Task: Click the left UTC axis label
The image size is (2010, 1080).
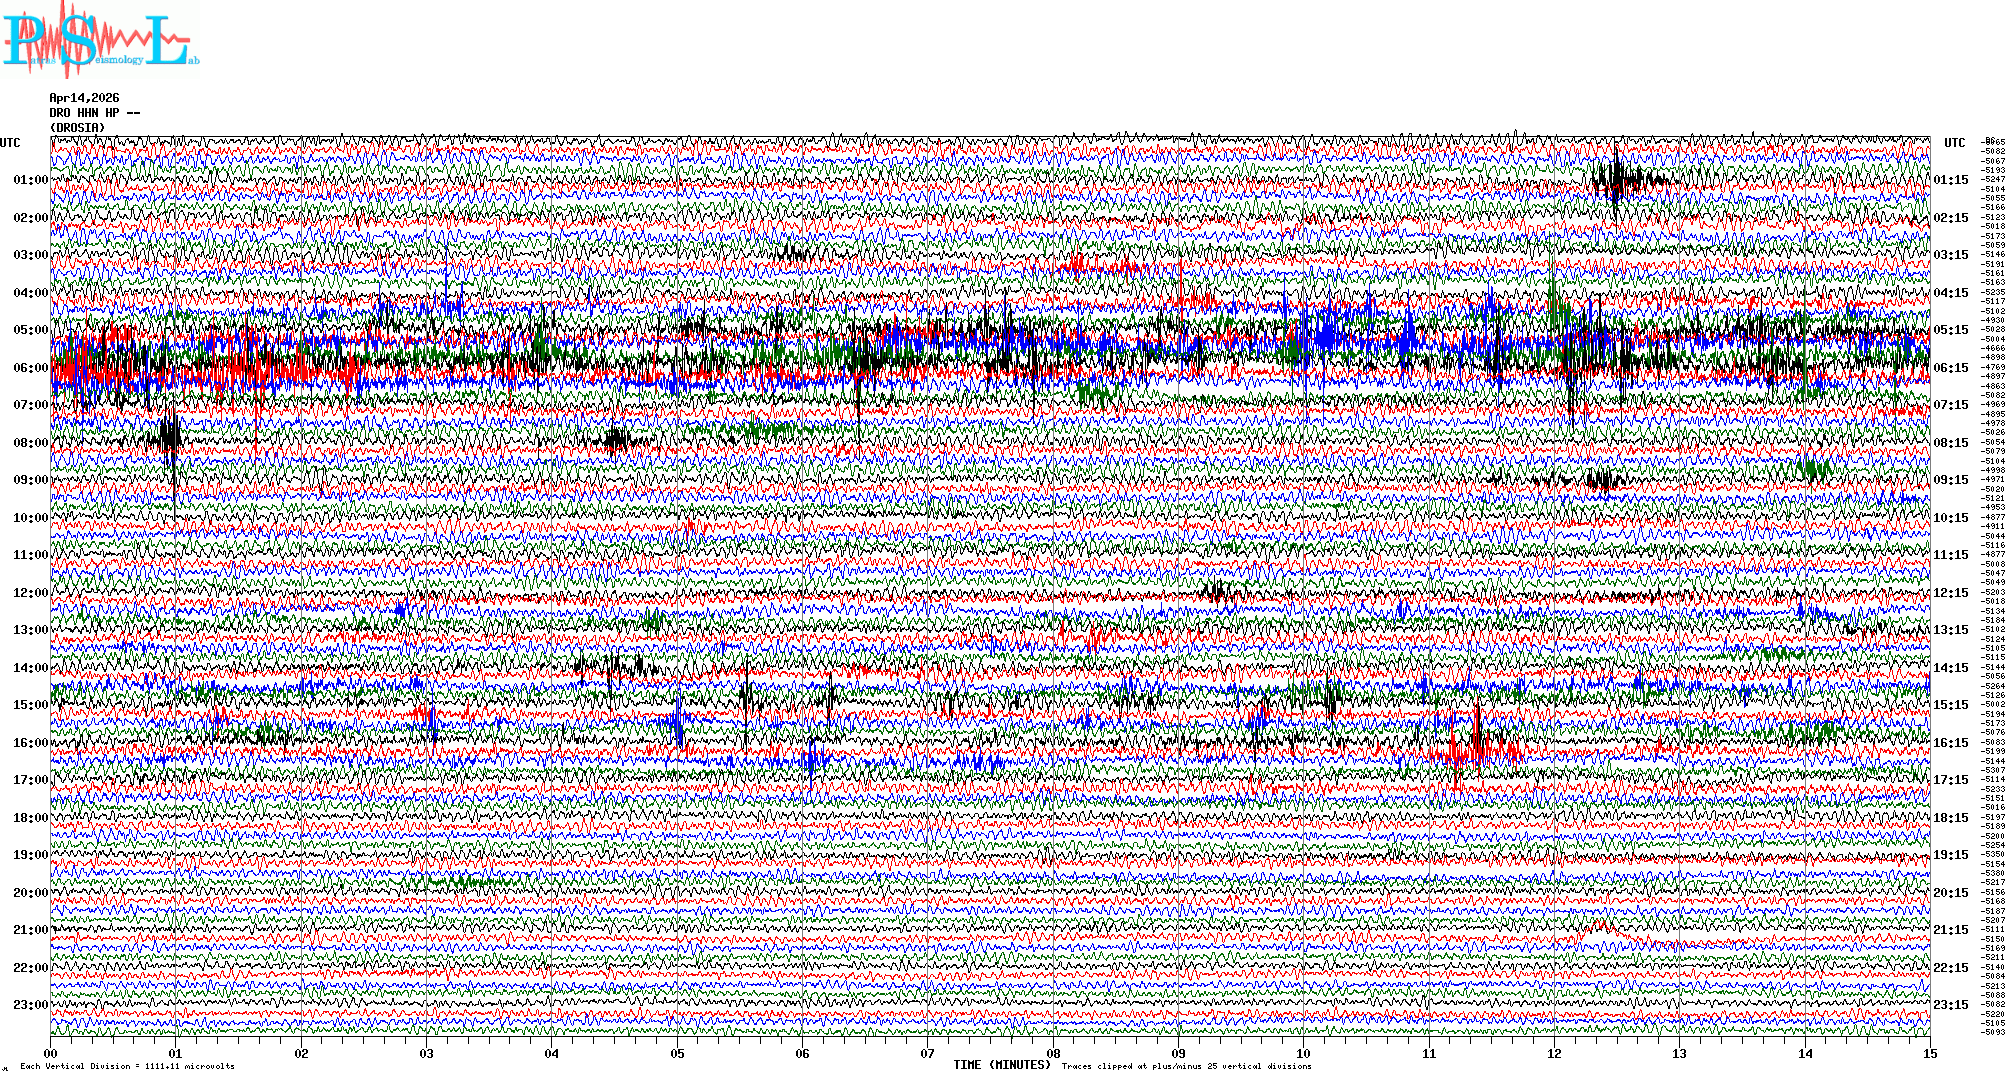Action: 10,143
